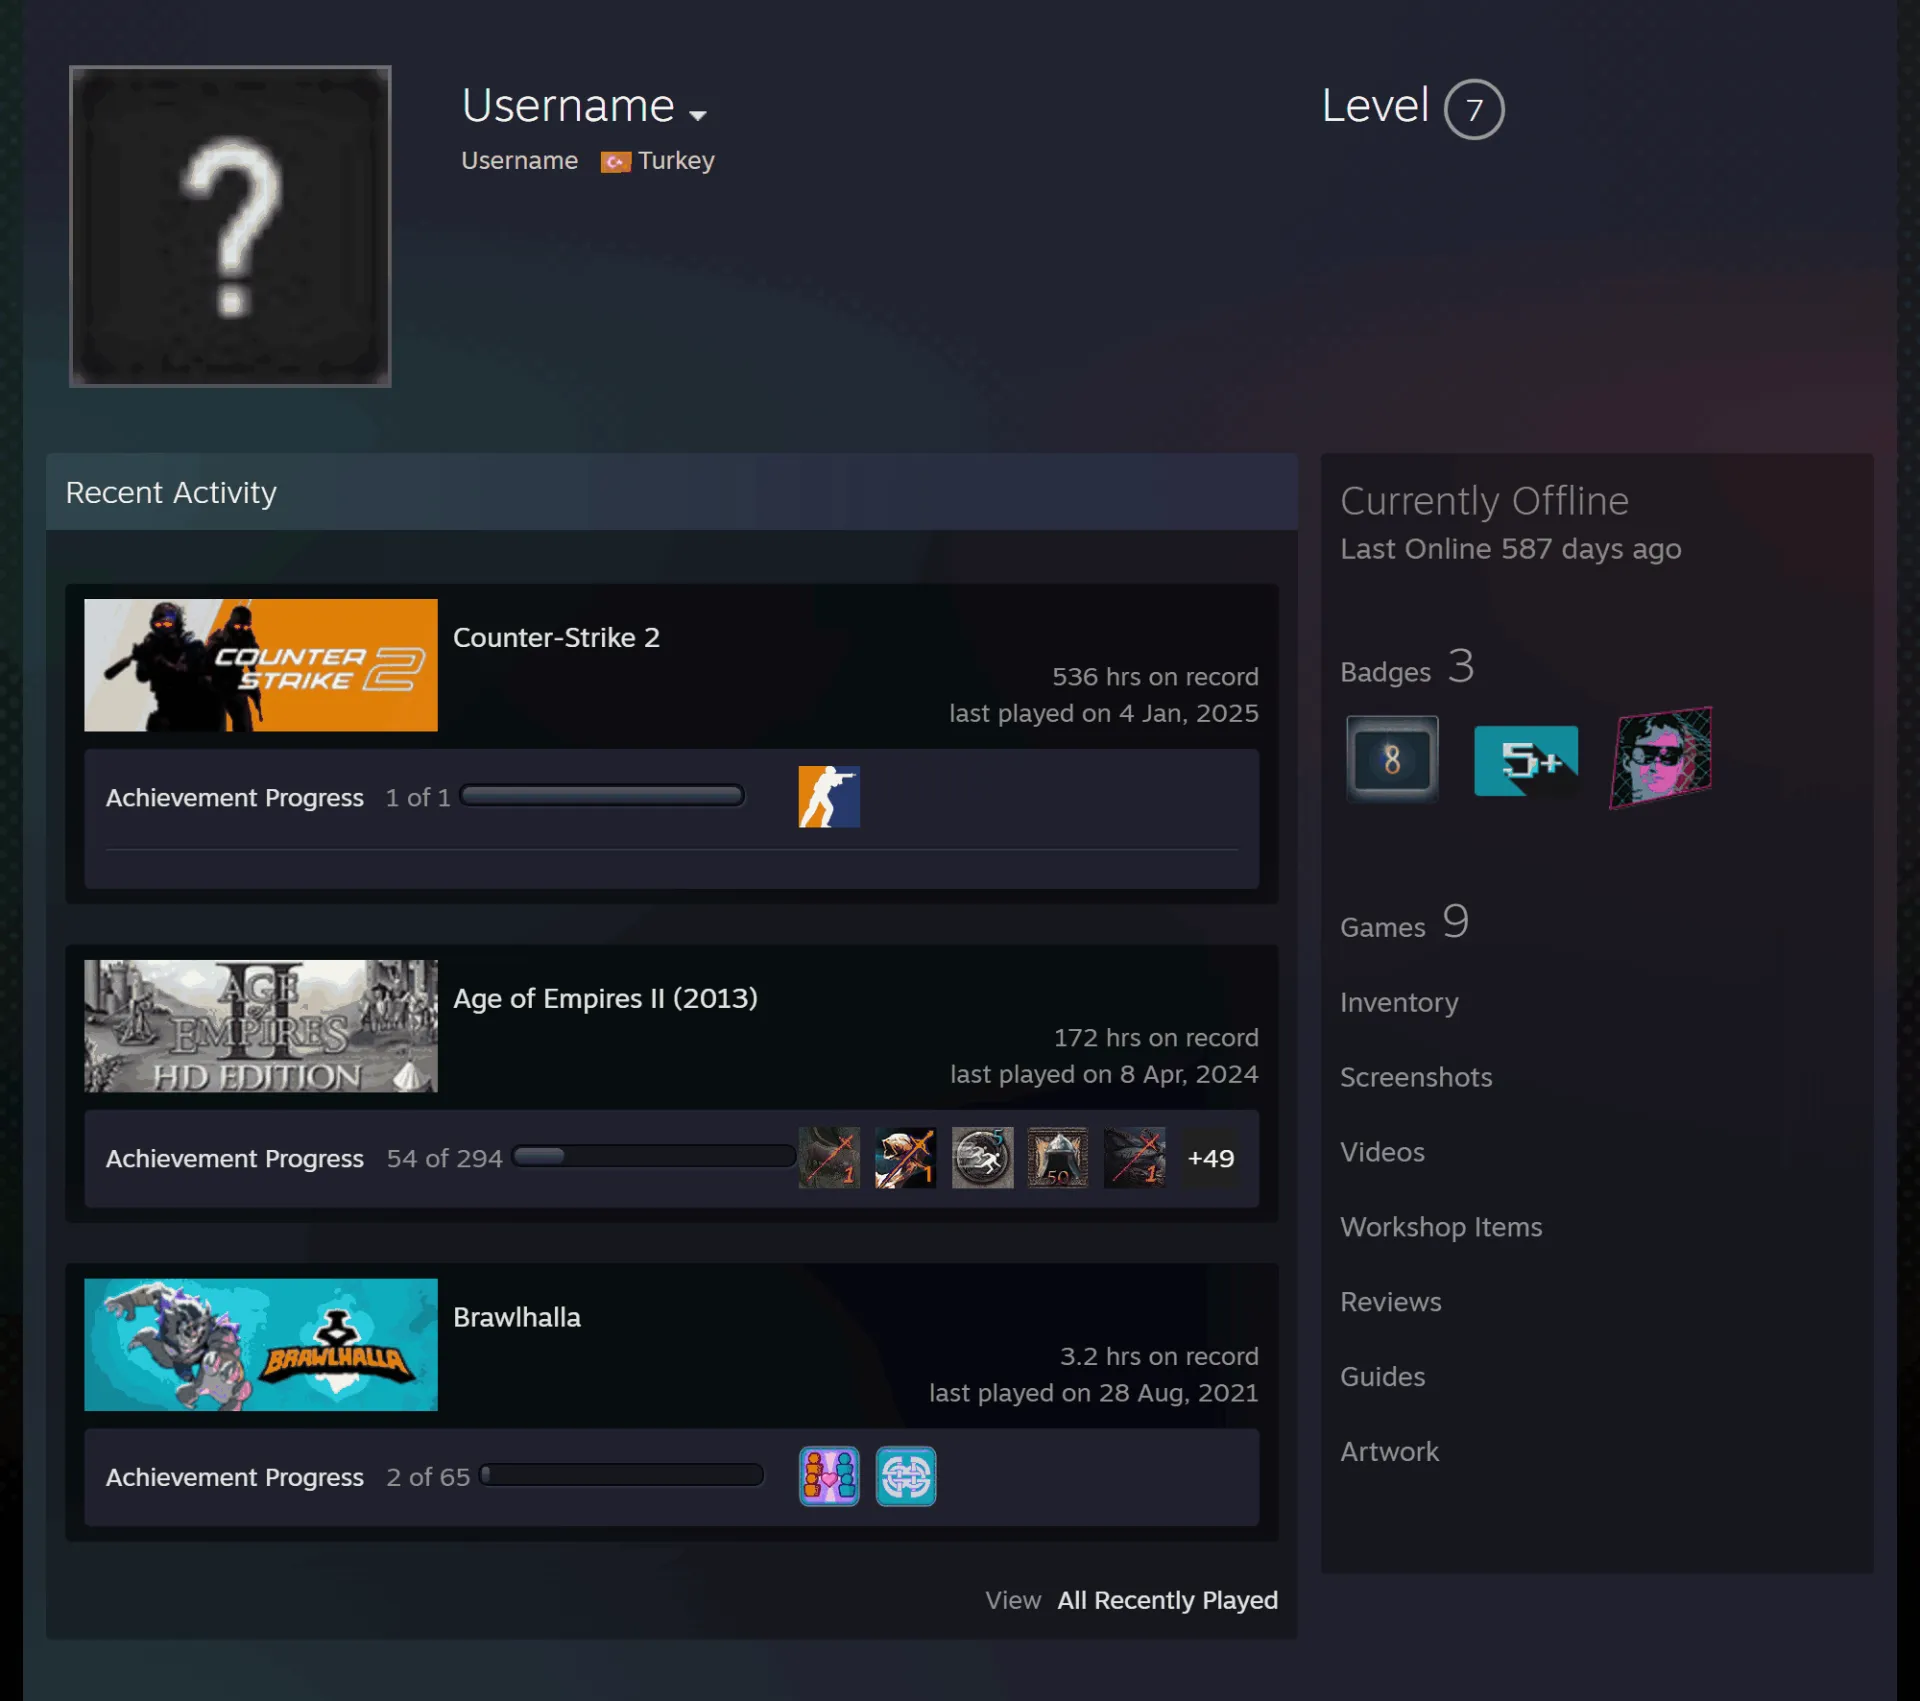Click the Counter-Strike 2 achievement icon
The height and width of the screenshot is (1701, 1920).
[829, 796]
